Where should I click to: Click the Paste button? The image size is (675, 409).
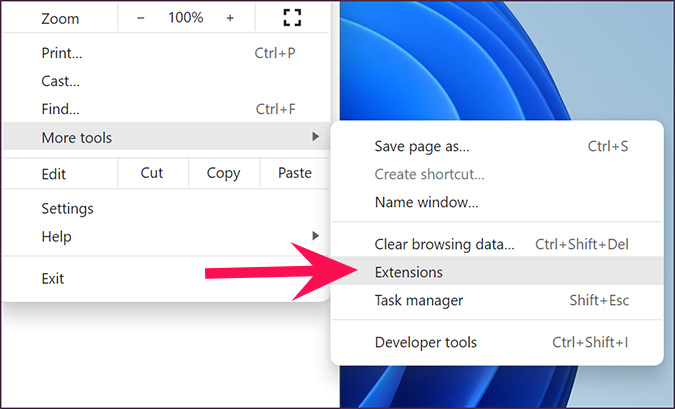click(295, 173)
